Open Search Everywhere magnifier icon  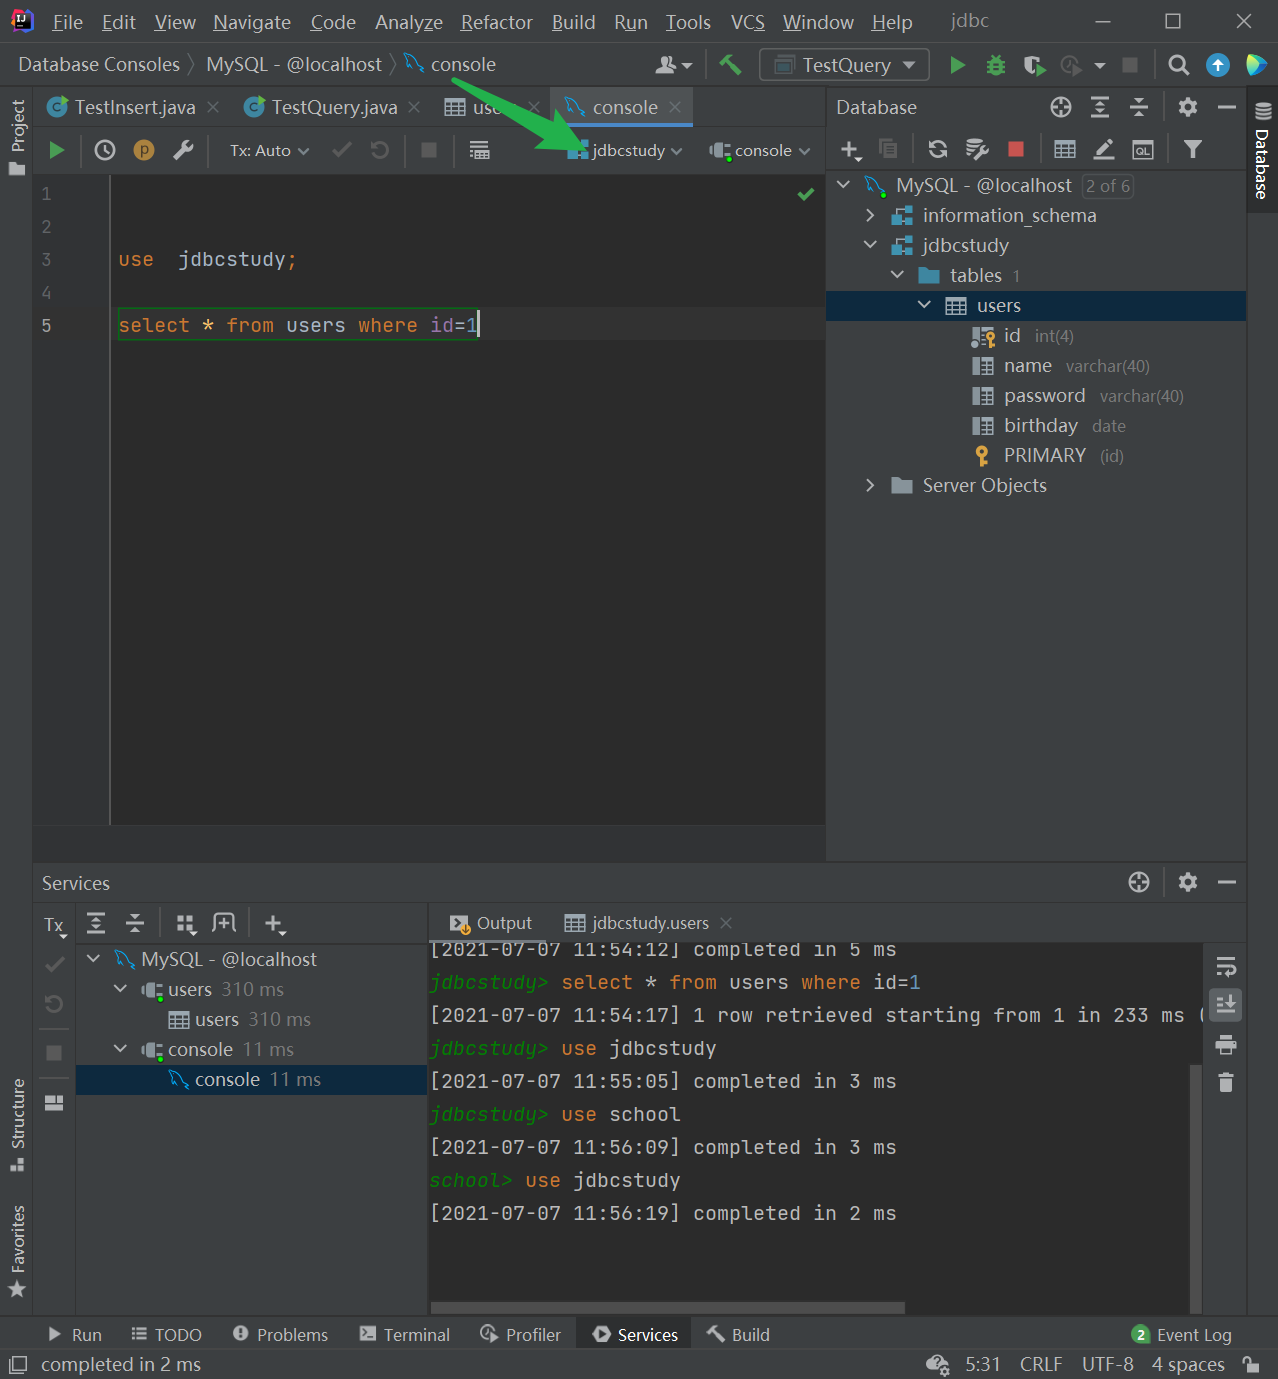[1179, 65]
